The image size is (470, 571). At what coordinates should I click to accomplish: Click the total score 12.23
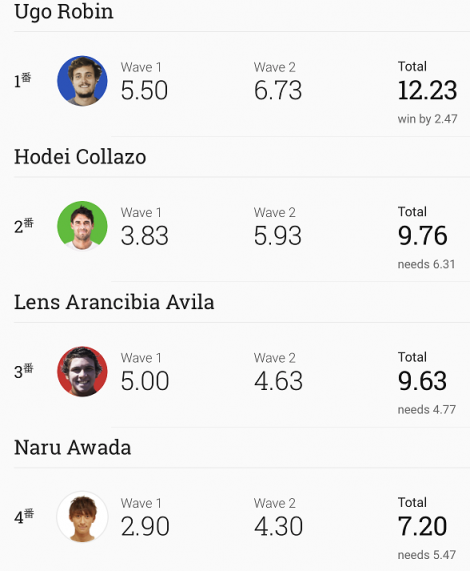[x=427, y=90]
